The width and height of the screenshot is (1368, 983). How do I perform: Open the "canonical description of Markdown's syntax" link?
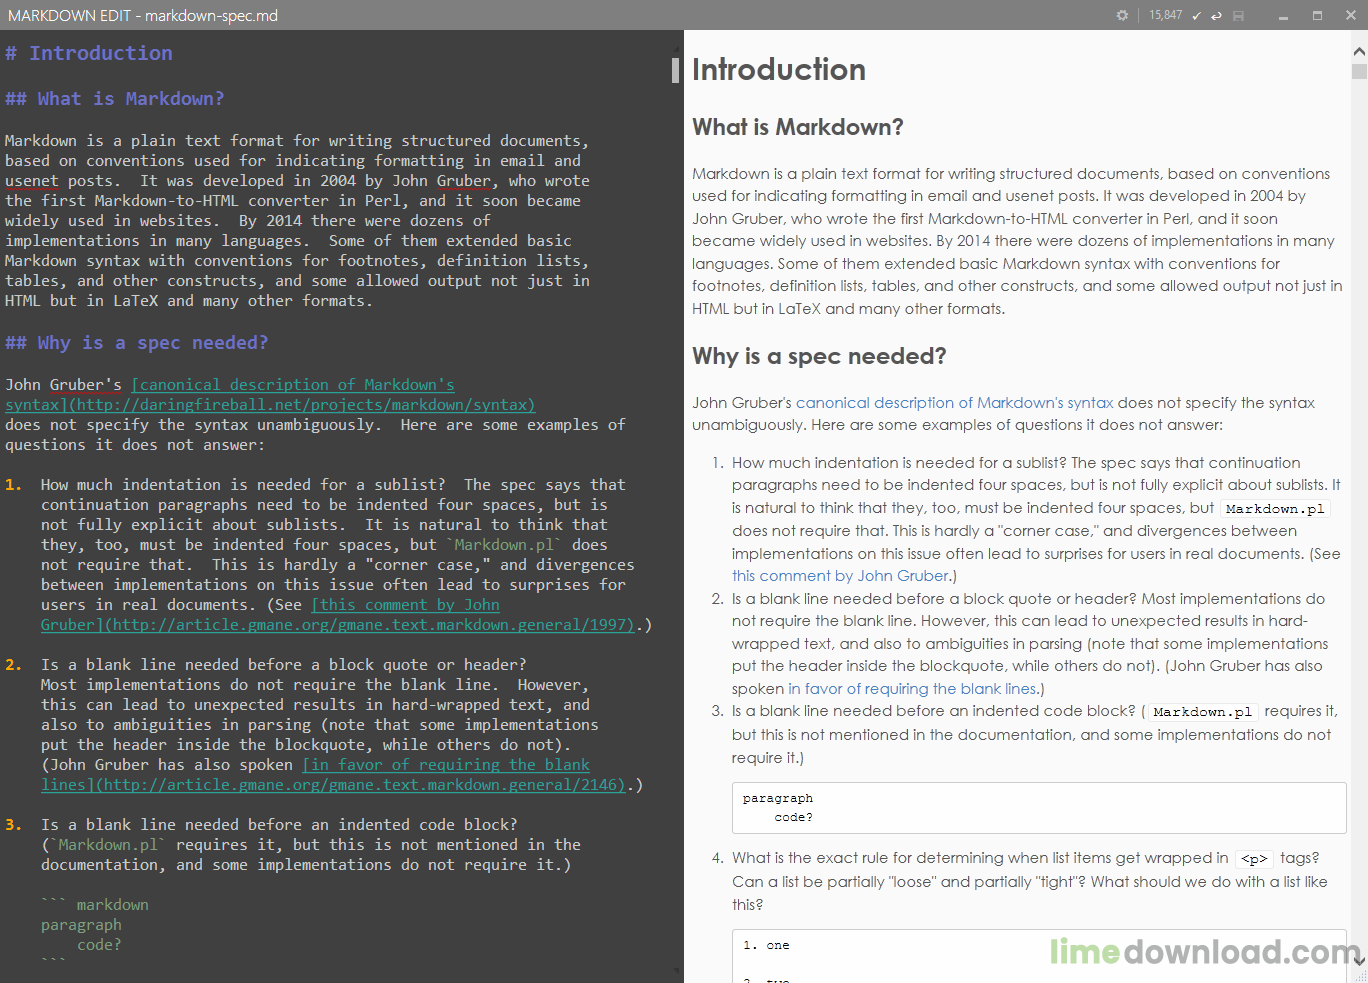click(954, 402)
